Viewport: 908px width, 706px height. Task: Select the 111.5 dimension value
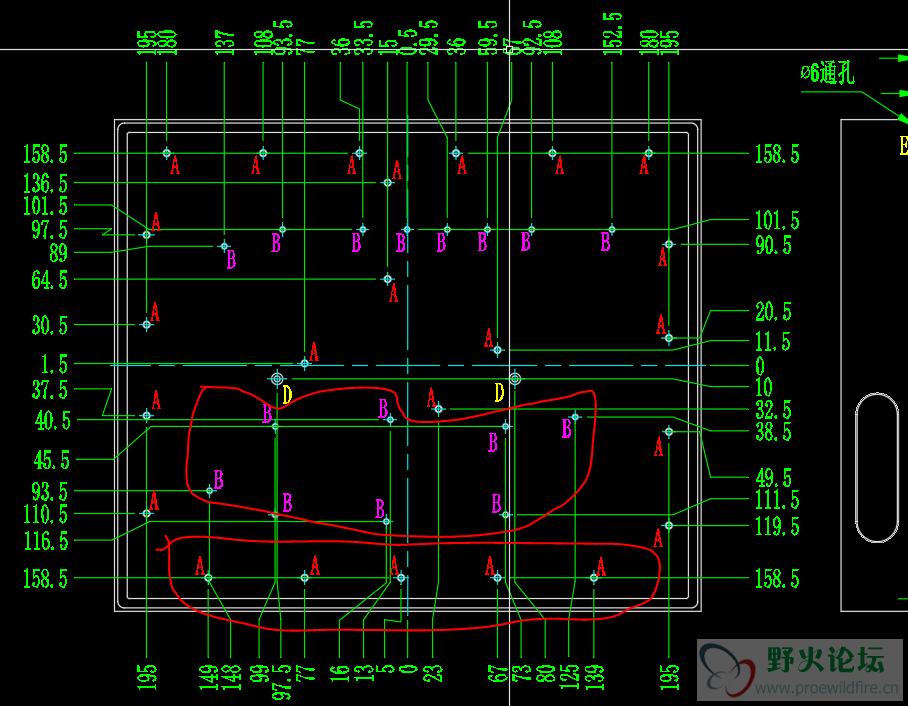coord(777,500)
